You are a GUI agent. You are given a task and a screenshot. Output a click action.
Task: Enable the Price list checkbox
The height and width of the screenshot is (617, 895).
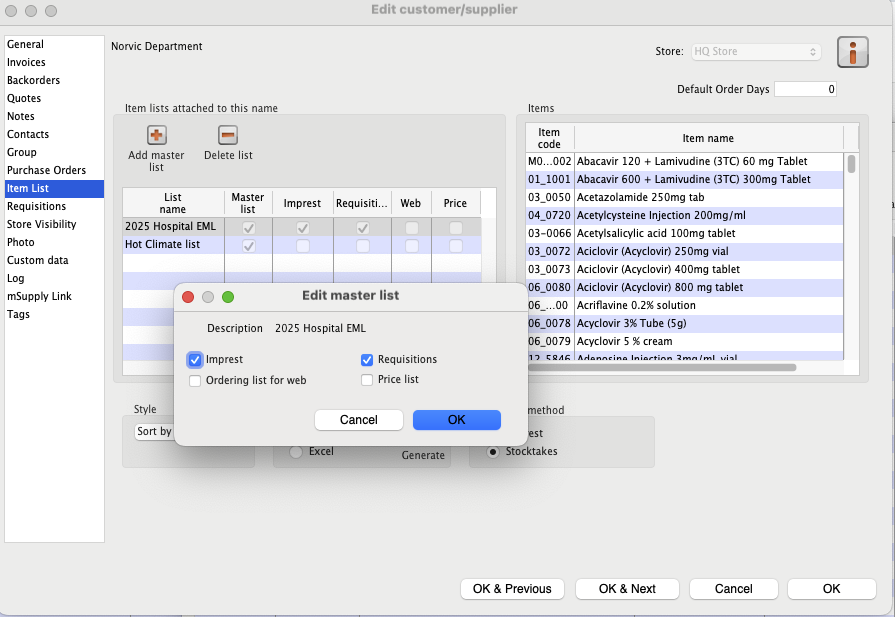[367, 380]
